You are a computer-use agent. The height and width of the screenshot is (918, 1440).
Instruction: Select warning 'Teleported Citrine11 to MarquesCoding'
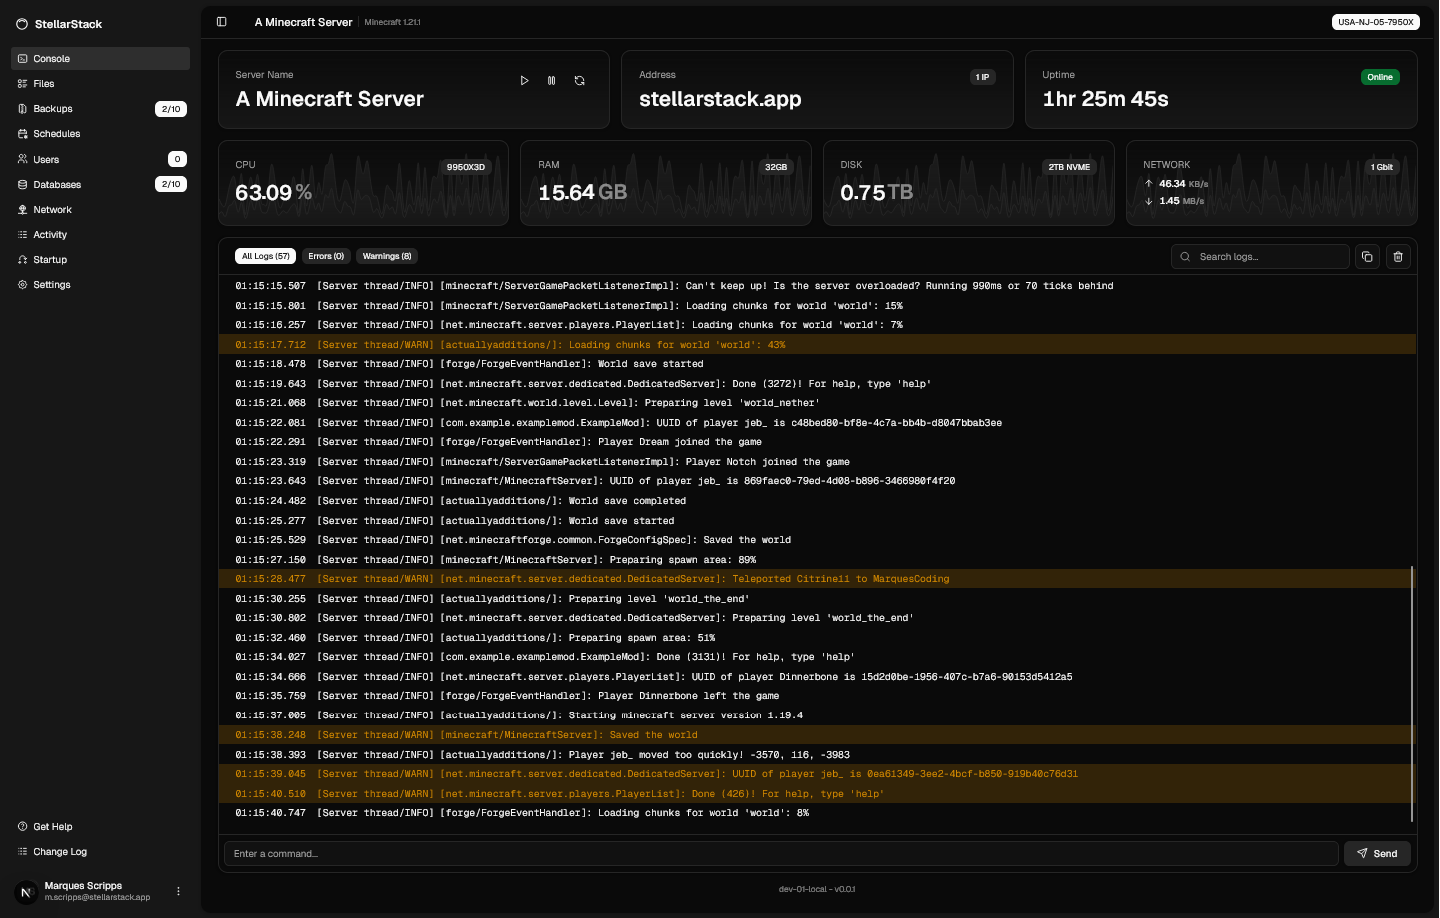tap(817, 579)
